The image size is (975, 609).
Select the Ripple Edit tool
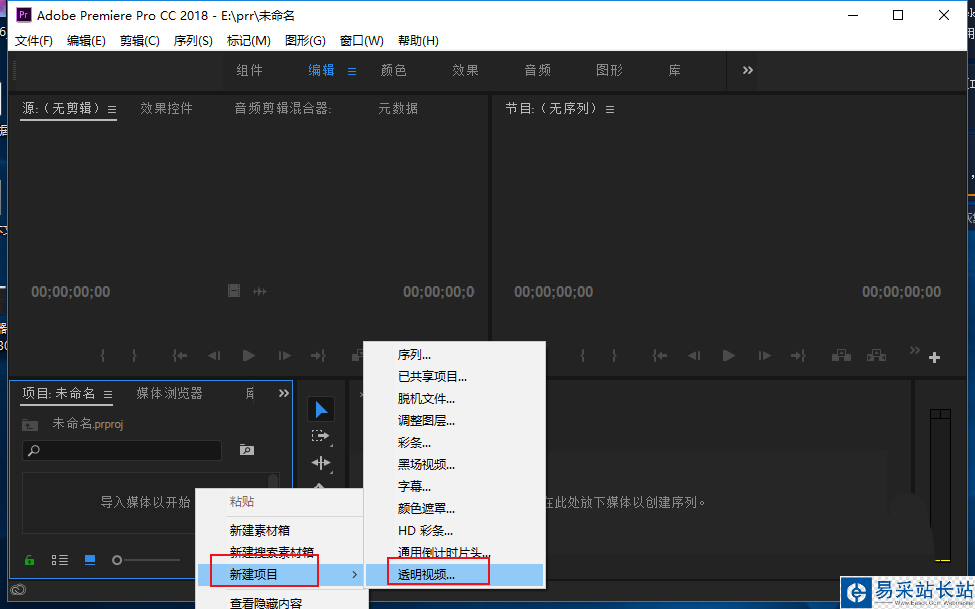[x=321, y=463]
